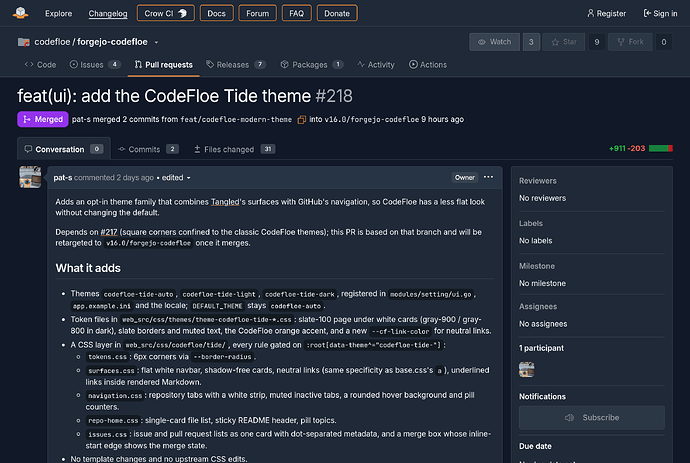Click 'No reviewers' text
The width and height of the screenshot is (690, 463).
(542, 198)
